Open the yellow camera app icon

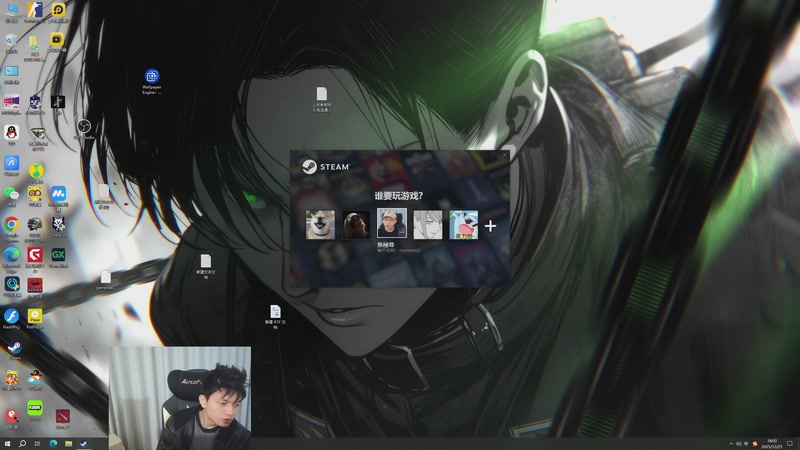[57, 42]
